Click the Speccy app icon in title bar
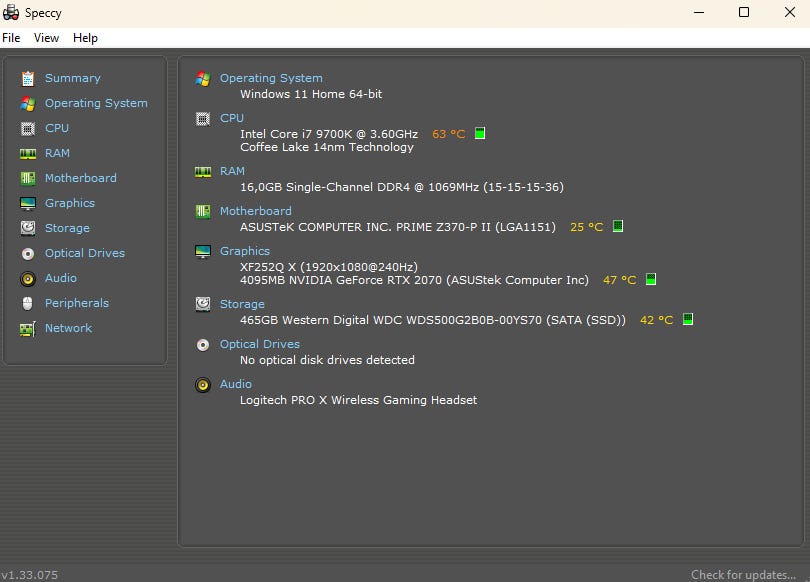 tap(11, 12)
